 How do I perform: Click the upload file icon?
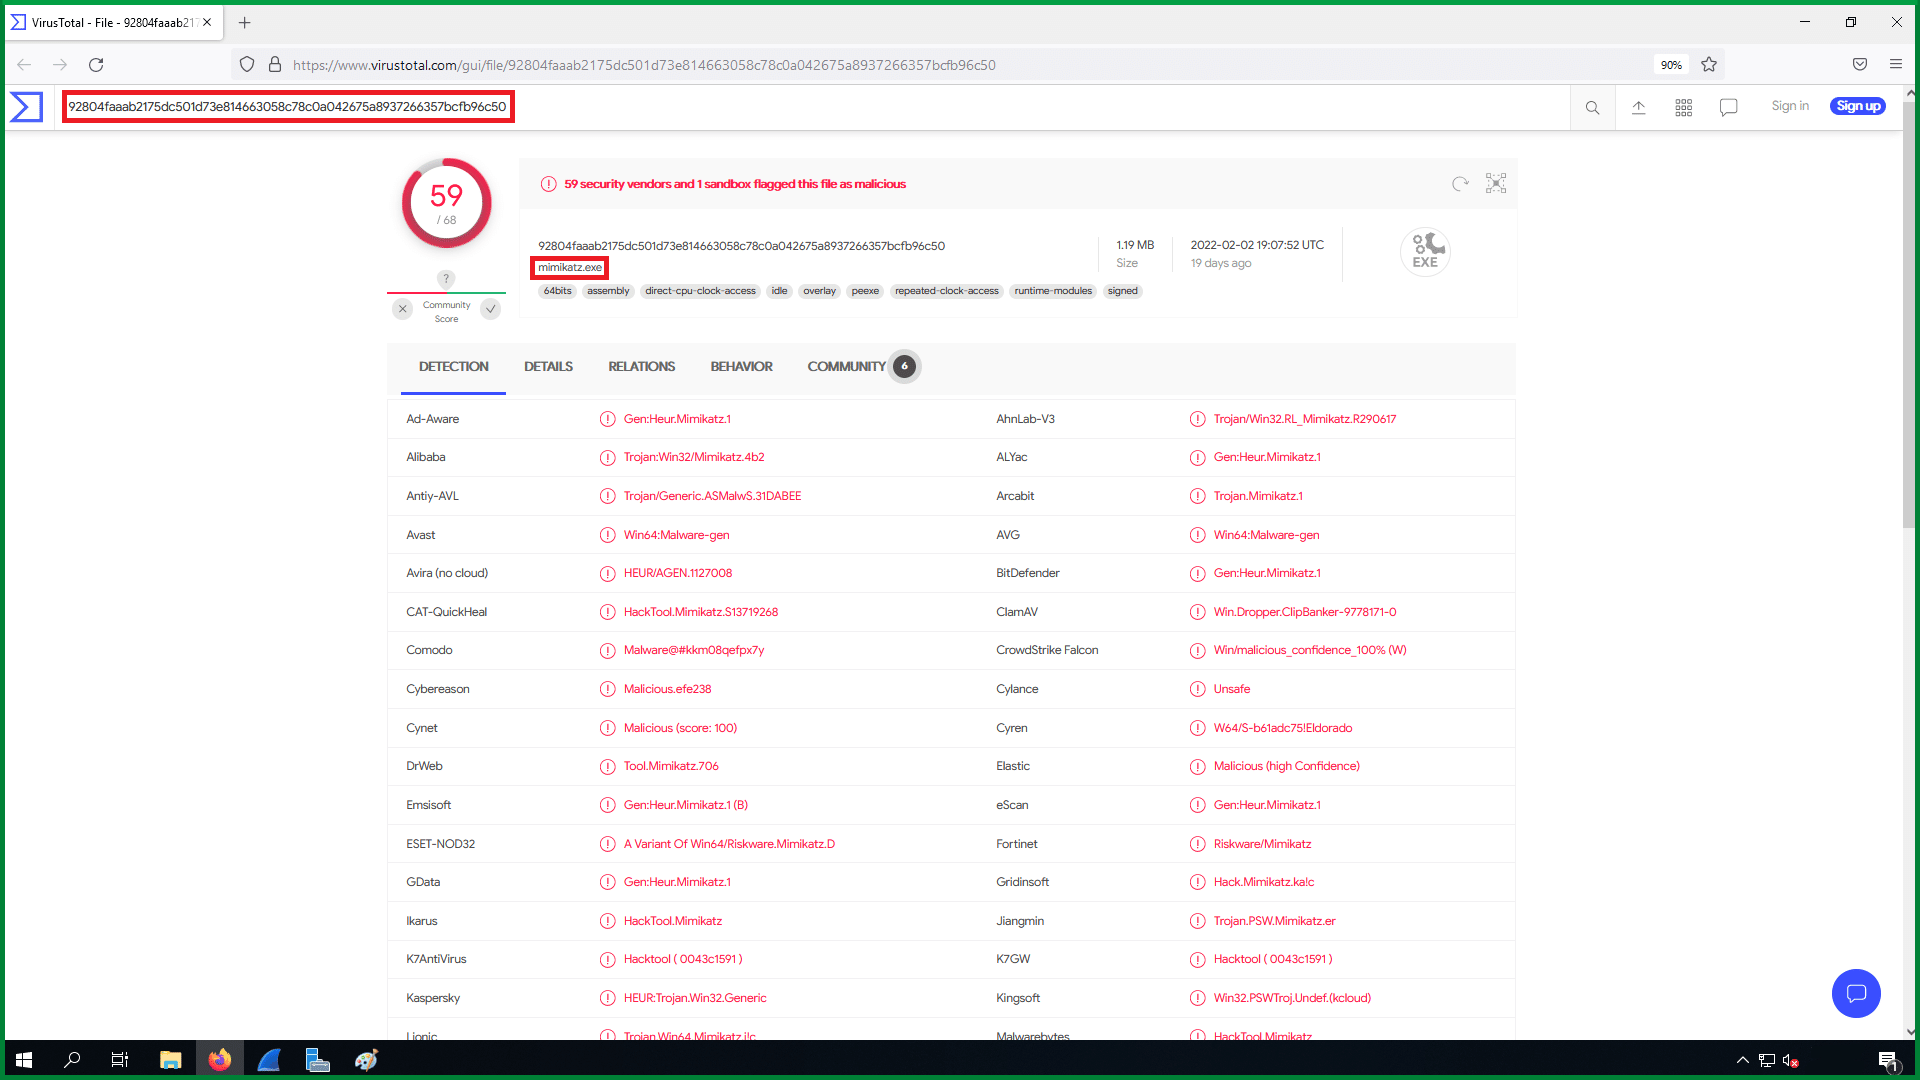1638,107
